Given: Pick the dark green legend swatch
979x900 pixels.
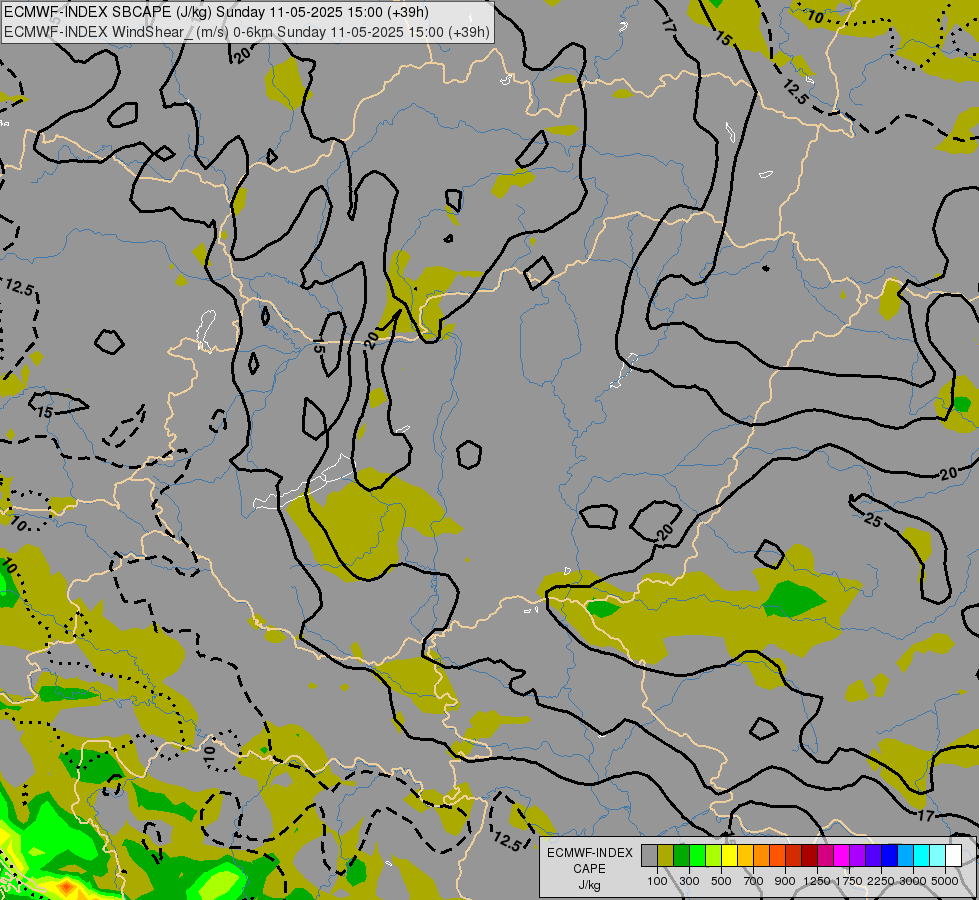Looking at the screenshot, I should (681, 855).
